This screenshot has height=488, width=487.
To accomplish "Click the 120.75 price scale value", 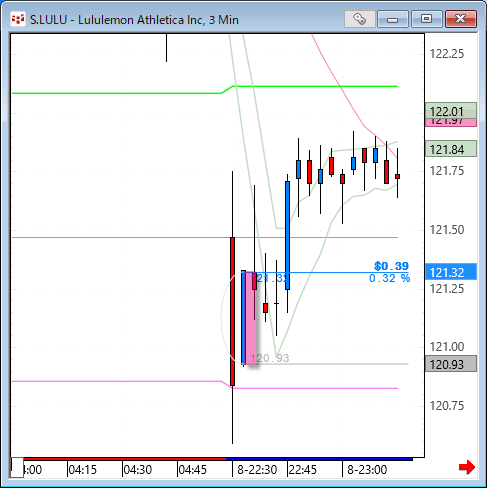I will click(x=447, y=406).
